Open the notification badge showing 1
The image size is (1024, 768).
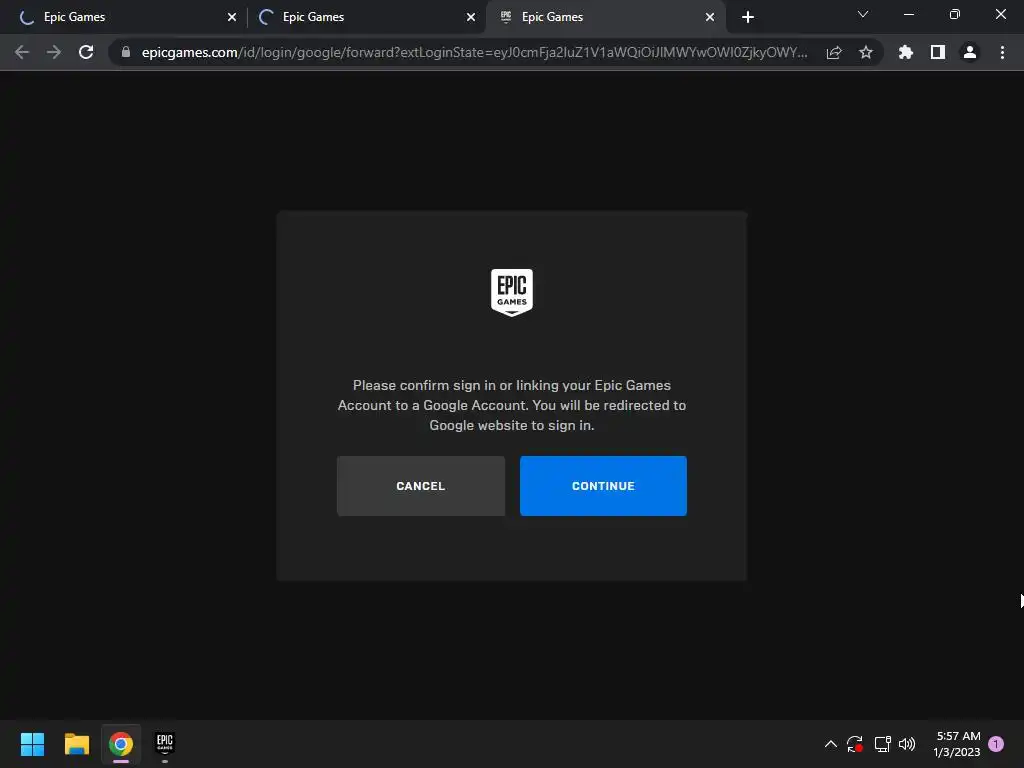996,744
